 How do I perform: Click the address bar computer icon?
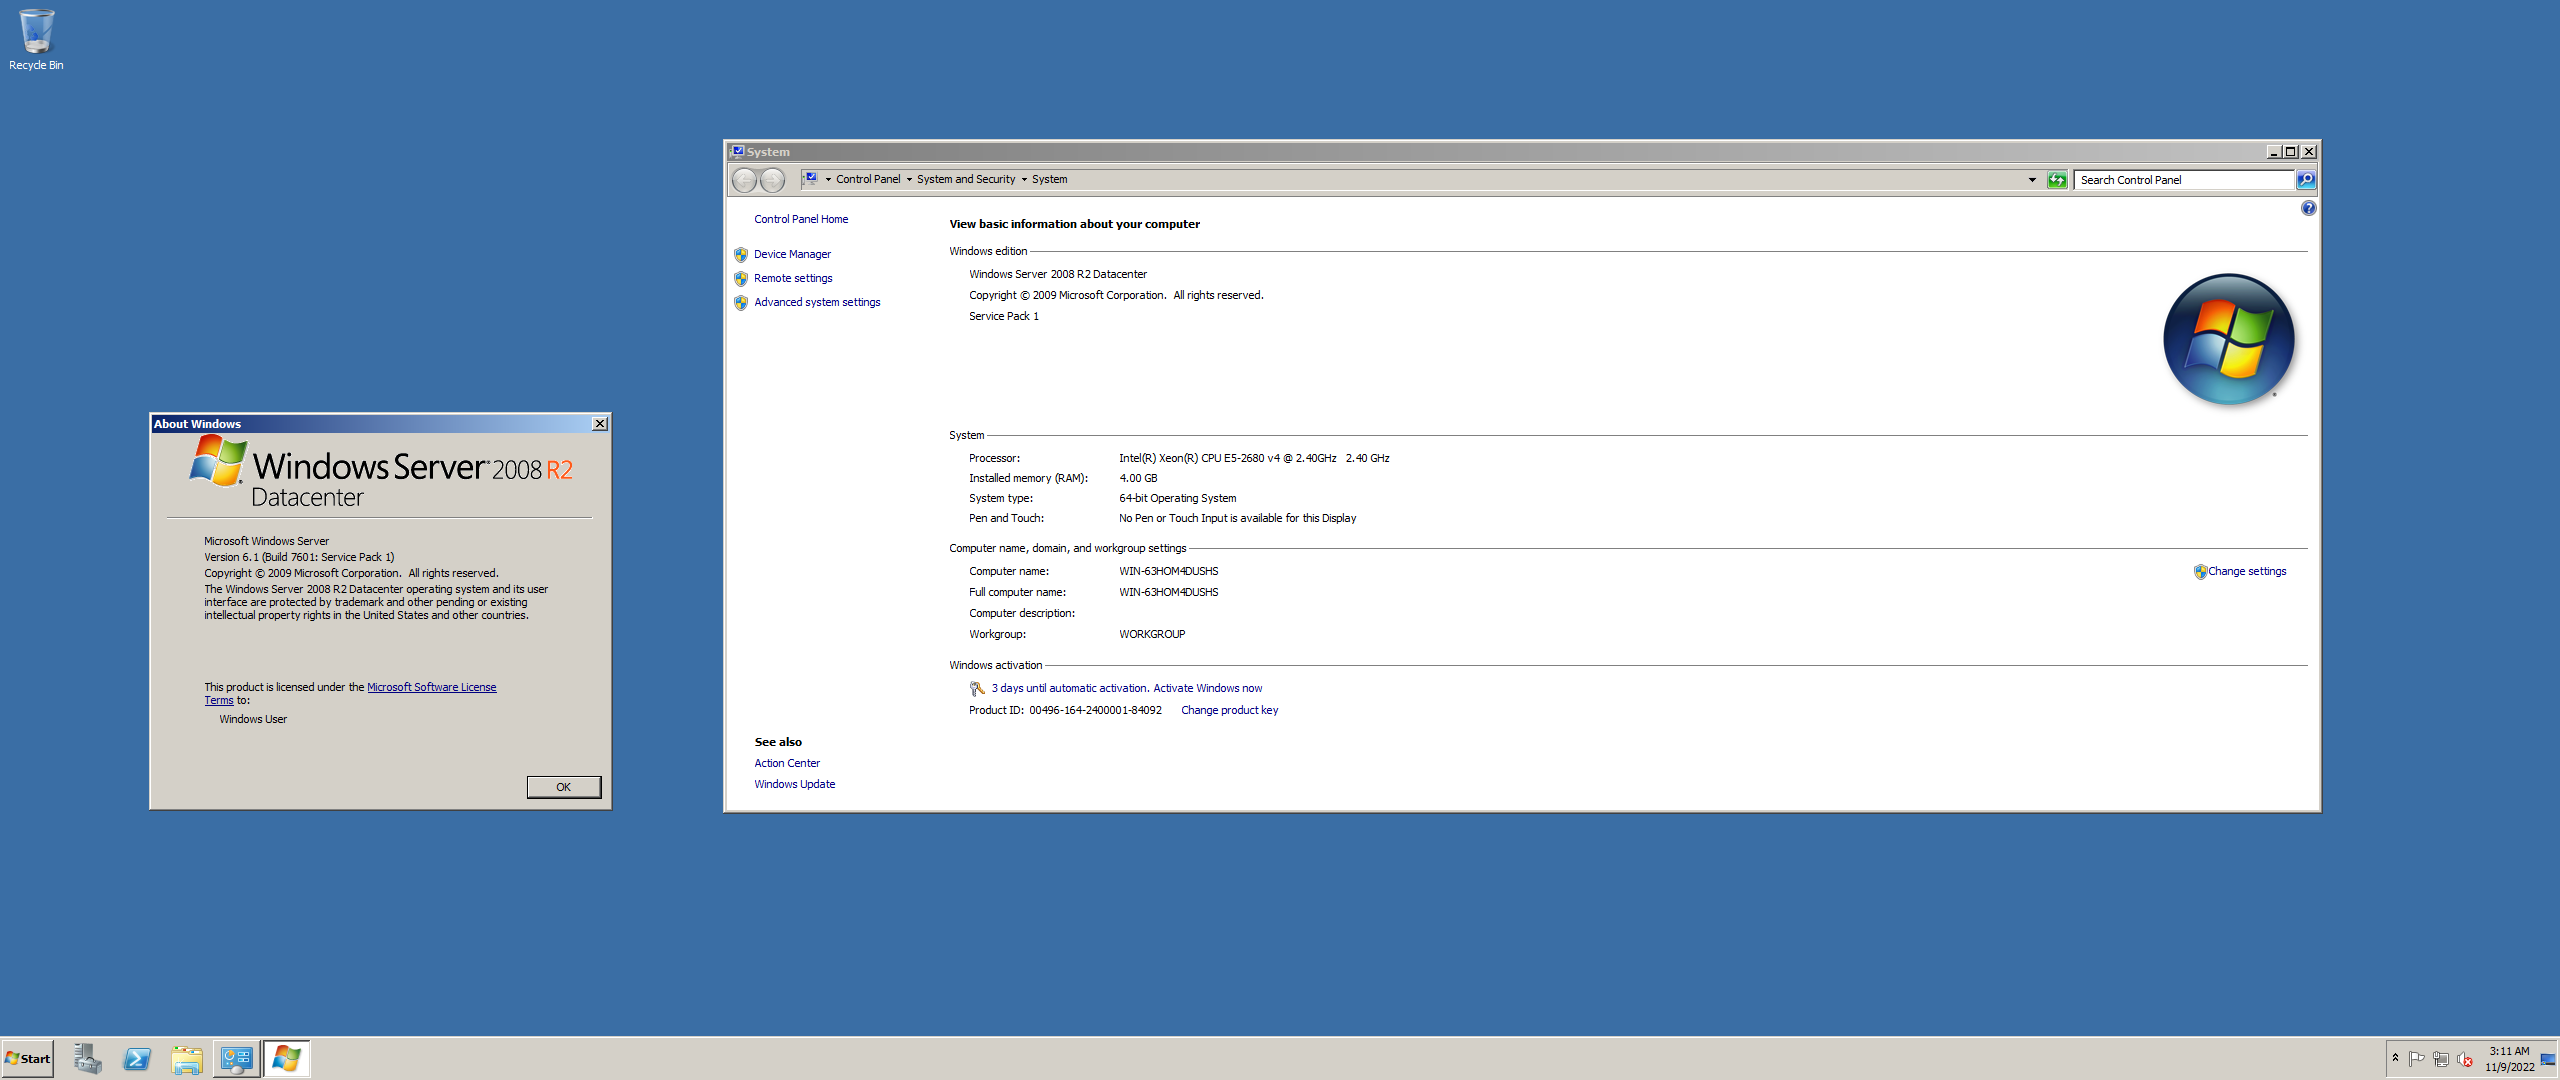click(811, 179)
